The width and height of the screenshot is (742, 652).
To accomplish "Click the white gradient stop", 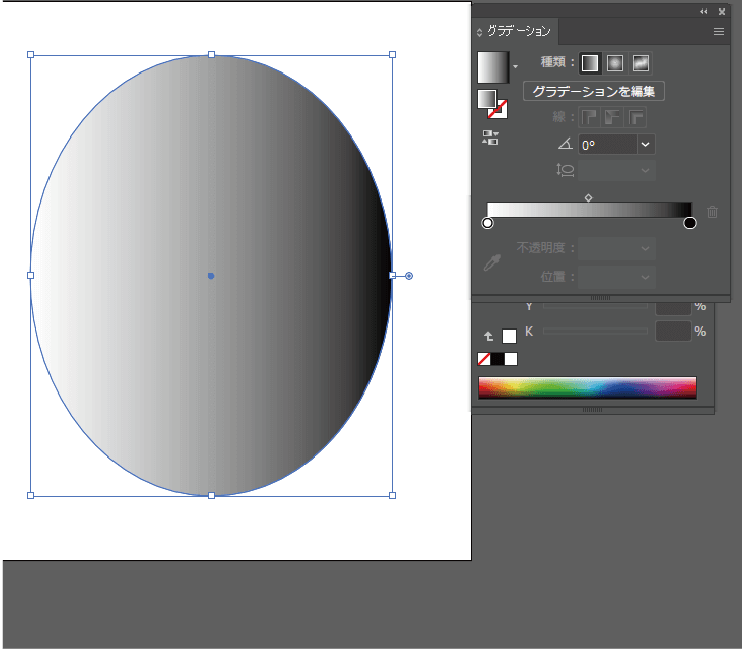I will pyautogui.click(x=487, y=223).
